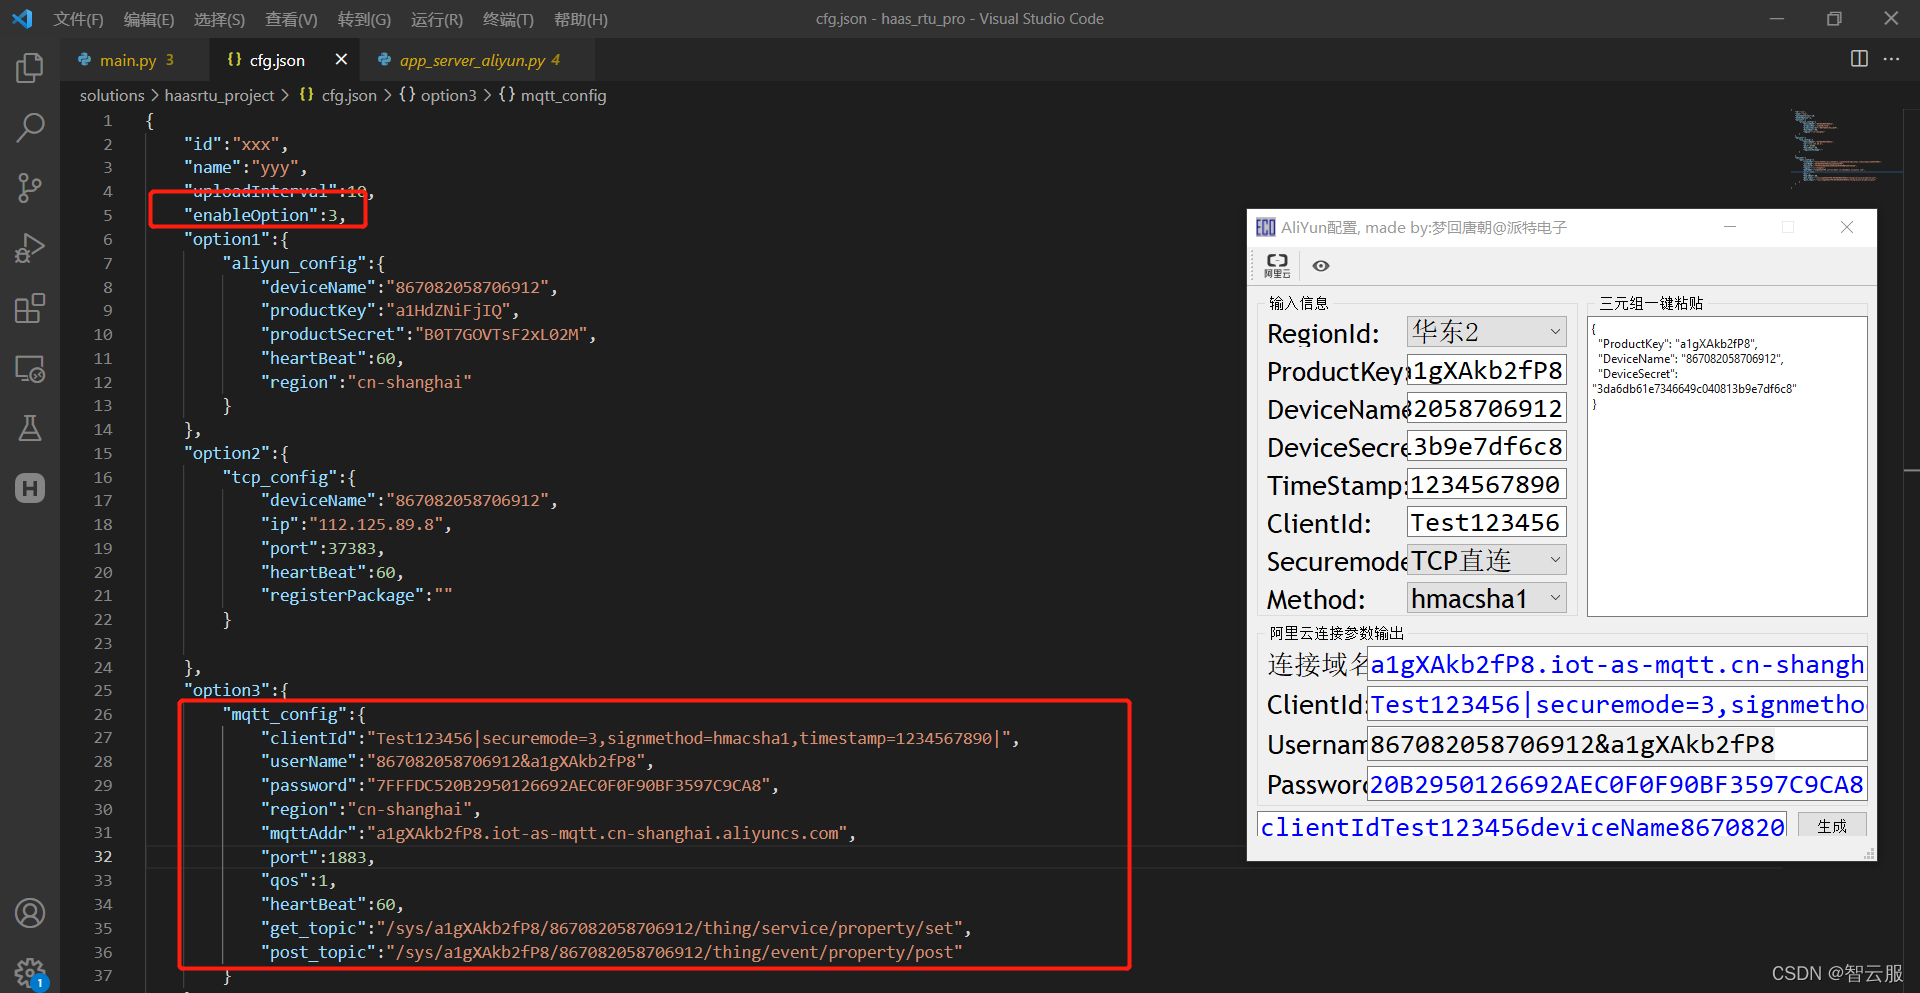The width and height of the screenshot is (1920, 993).
Task: Click the ClientId input Test123456
Action: click(1486, 522)
